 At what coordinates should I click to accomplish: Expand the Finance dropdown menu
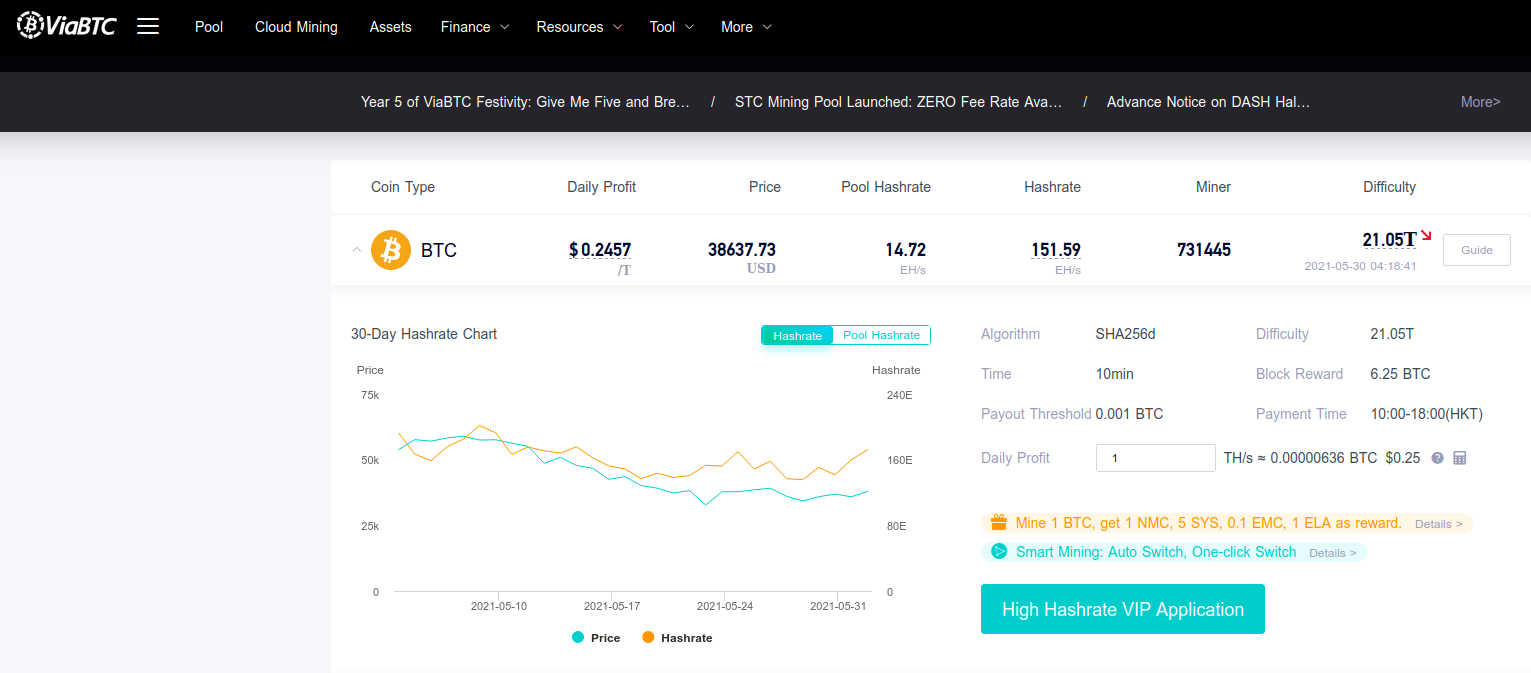pos(474,27)
